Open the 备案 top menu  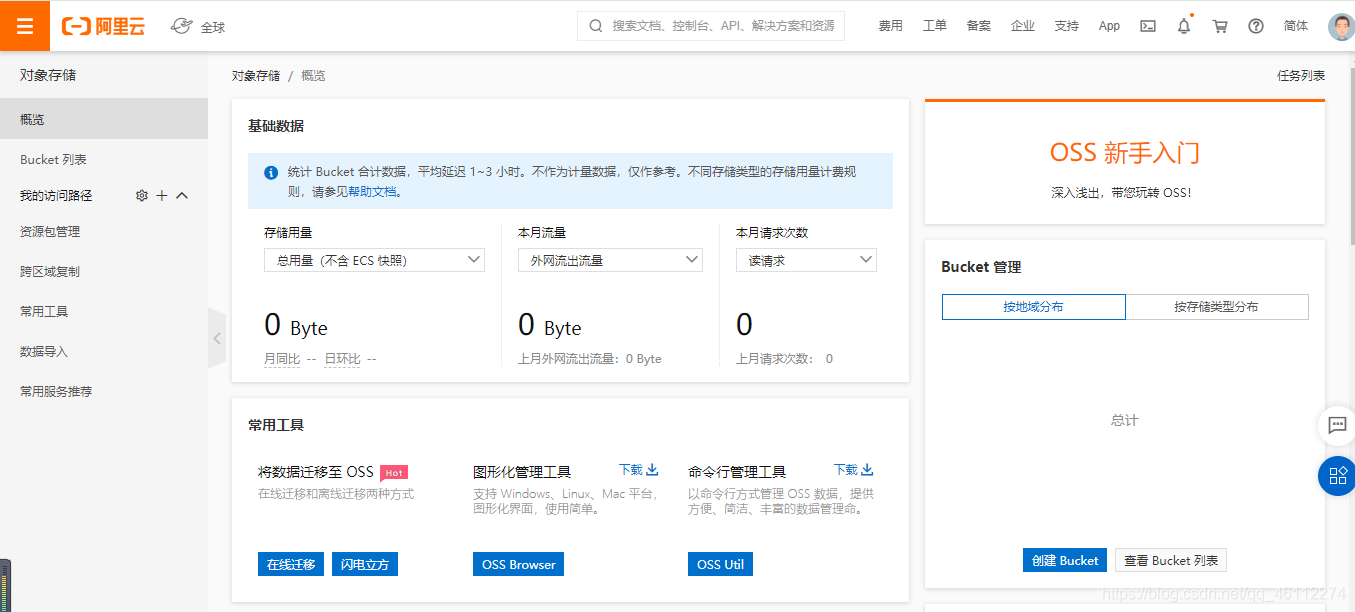click(978, 26)
